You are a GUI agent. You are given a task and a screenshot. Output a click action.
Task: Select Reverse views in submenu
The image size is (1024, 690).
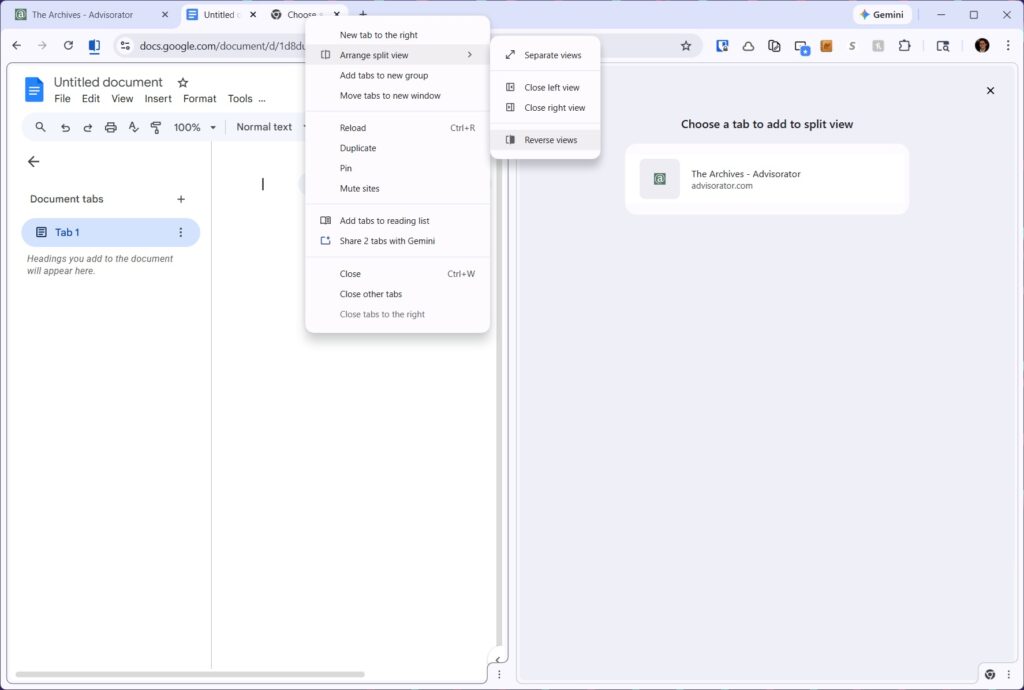pyautogui.click(x=550, y=140)
